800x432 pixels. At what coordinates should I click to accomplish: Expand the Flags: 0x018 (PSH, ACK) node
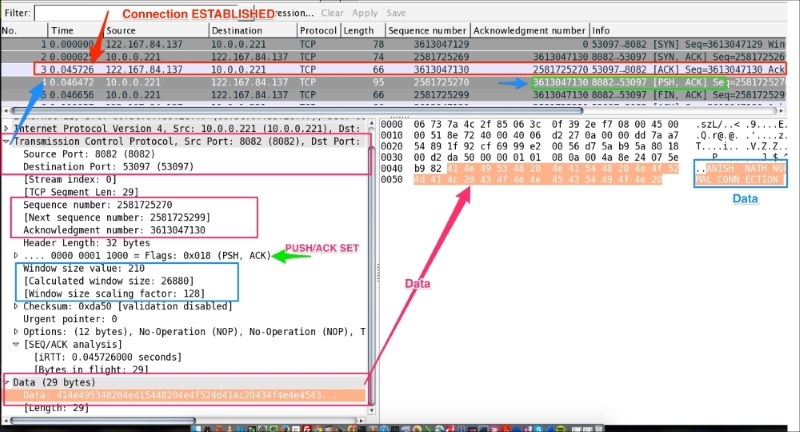click(x=16, y=255)
